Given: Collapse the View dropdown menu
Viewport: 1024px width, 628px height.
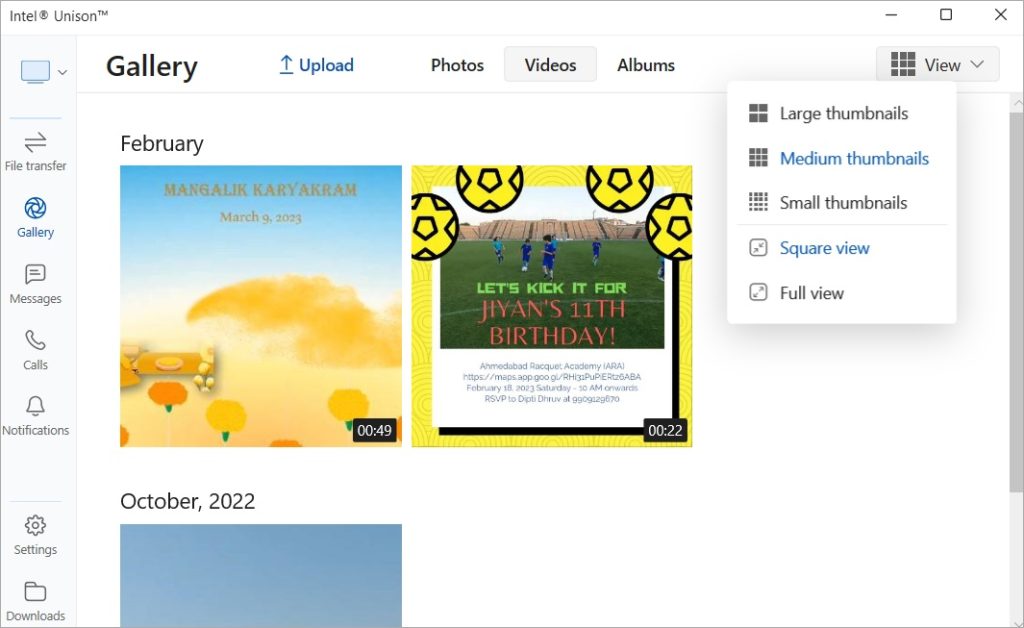Looking at the screenshot, I should point(937,65).
